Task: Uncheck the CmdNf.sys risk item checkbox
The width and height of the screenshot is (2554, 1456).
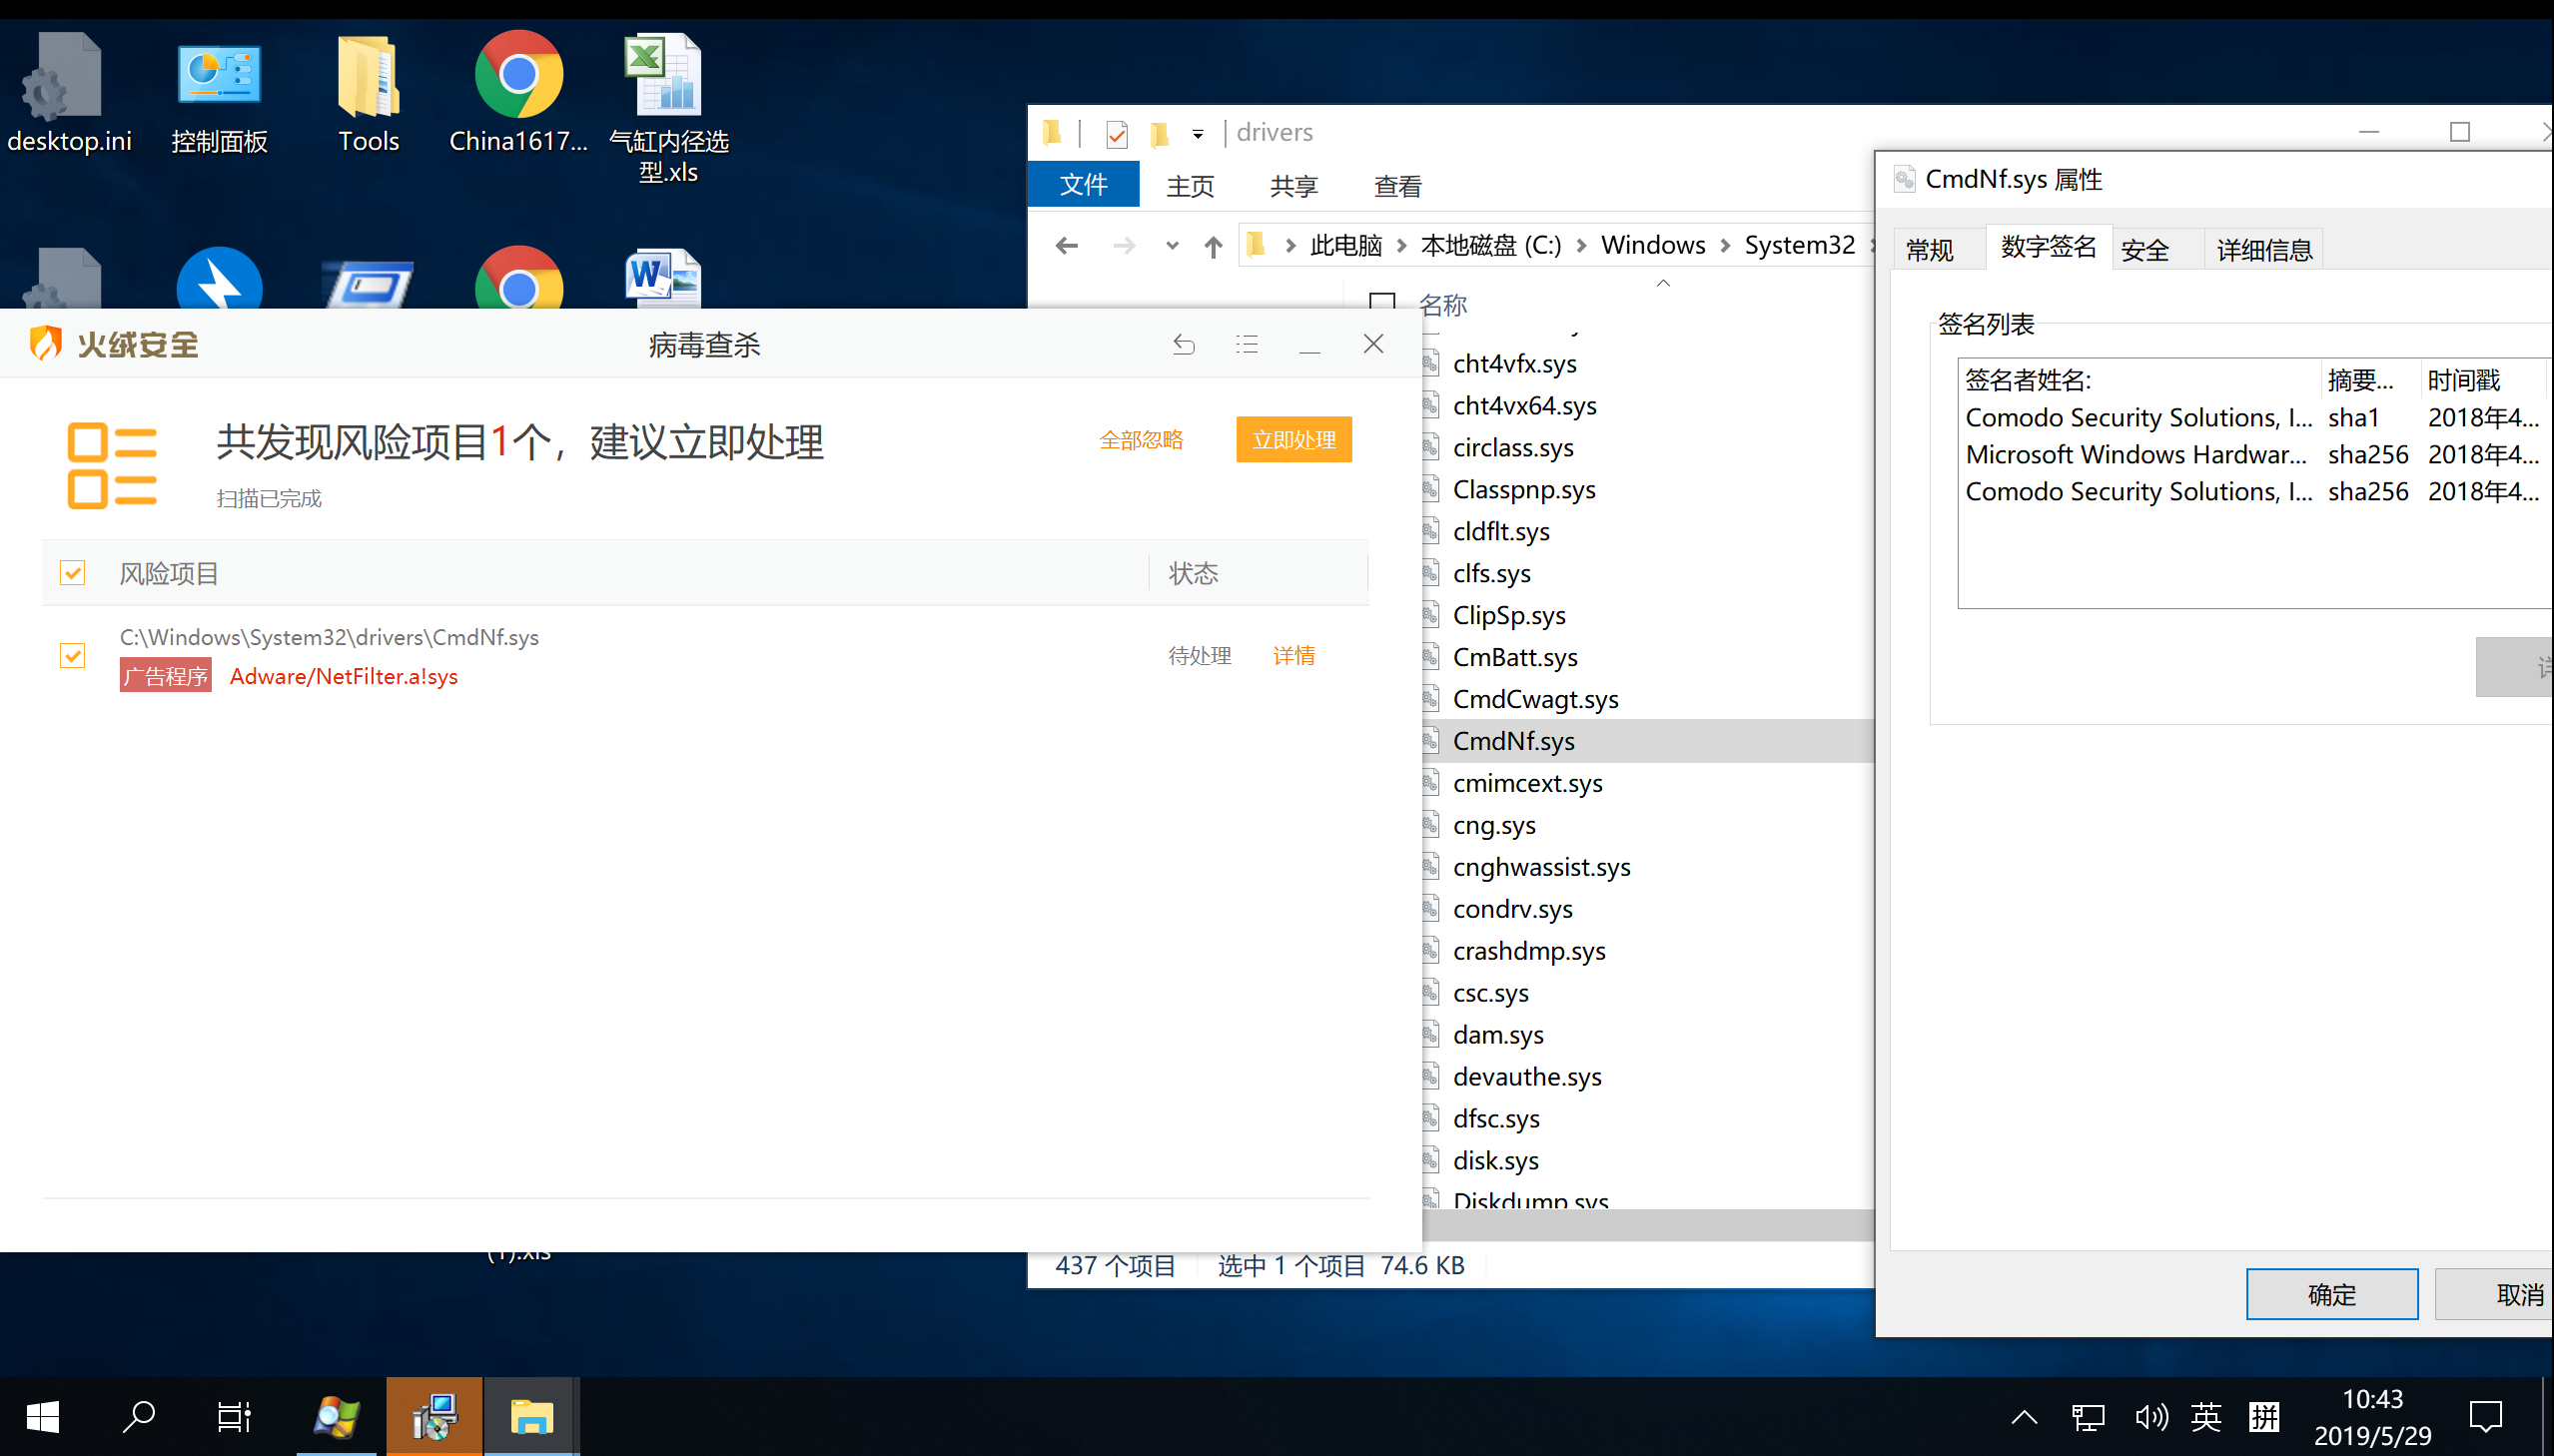Action: (x=72, y=656)
